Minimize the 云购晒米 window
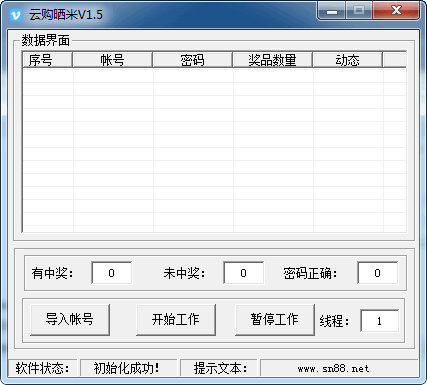427x385 pixels. (332, 11)
